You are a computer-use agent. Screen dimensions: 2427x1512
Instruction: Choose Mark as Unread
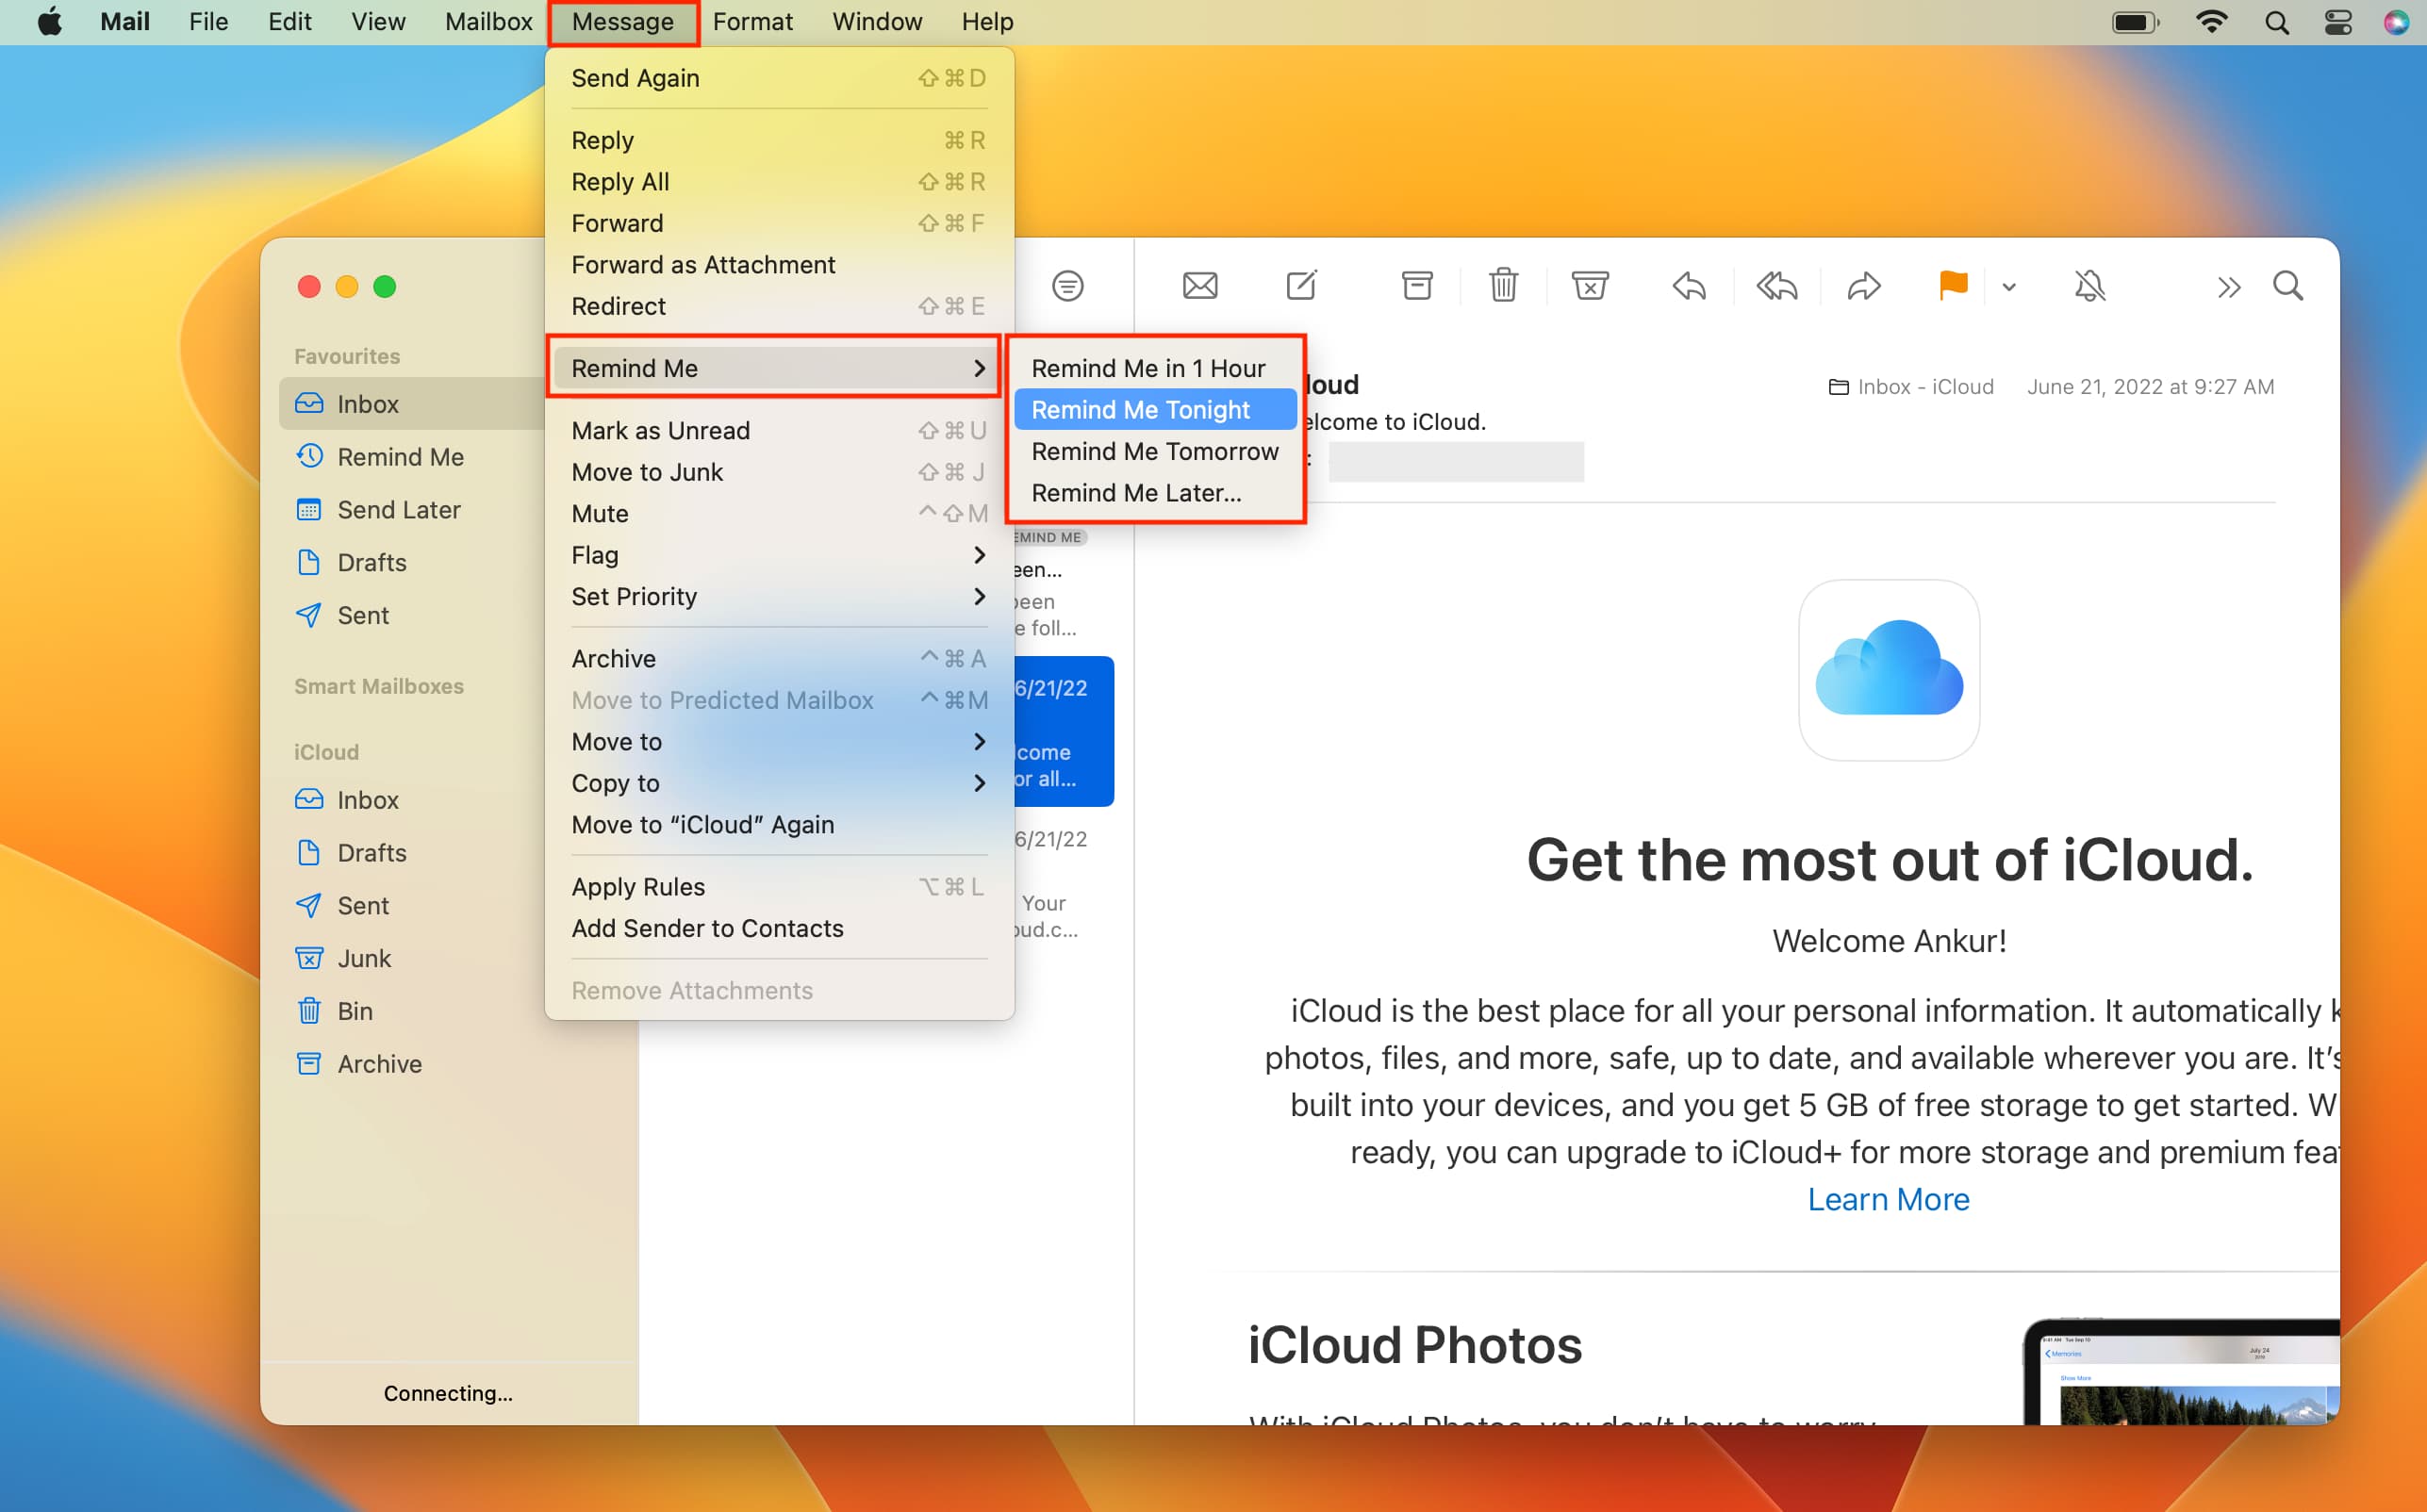(x=779, y=431)
